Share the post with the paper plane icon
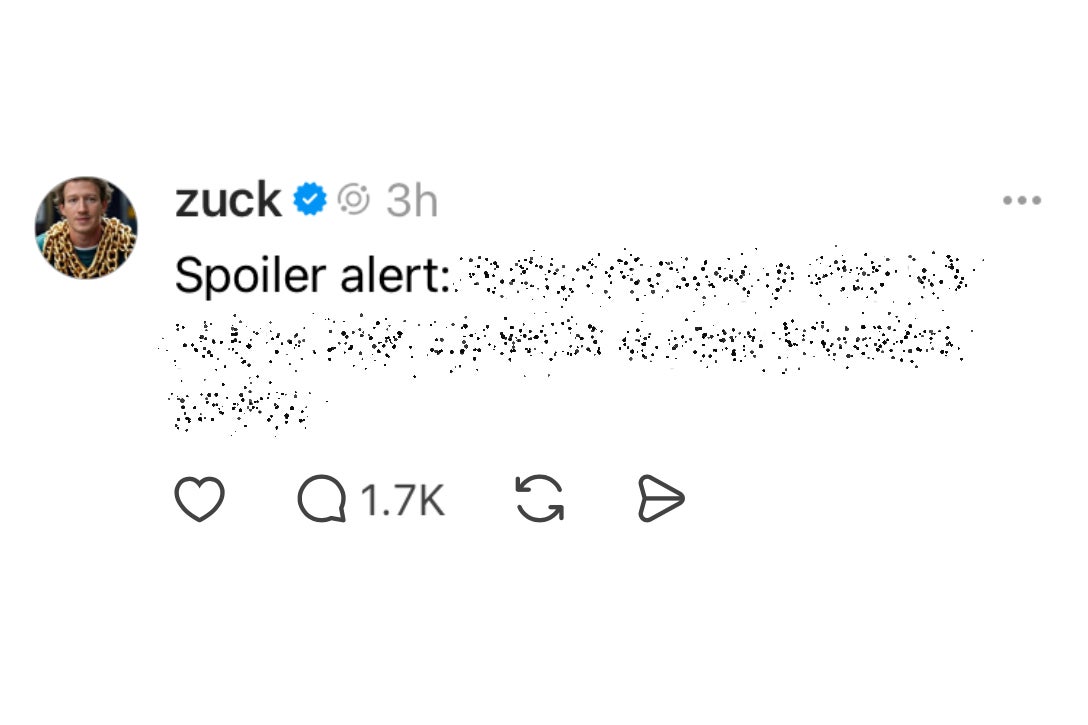Viewport: 1088px width, 725px height. (661, 499)
